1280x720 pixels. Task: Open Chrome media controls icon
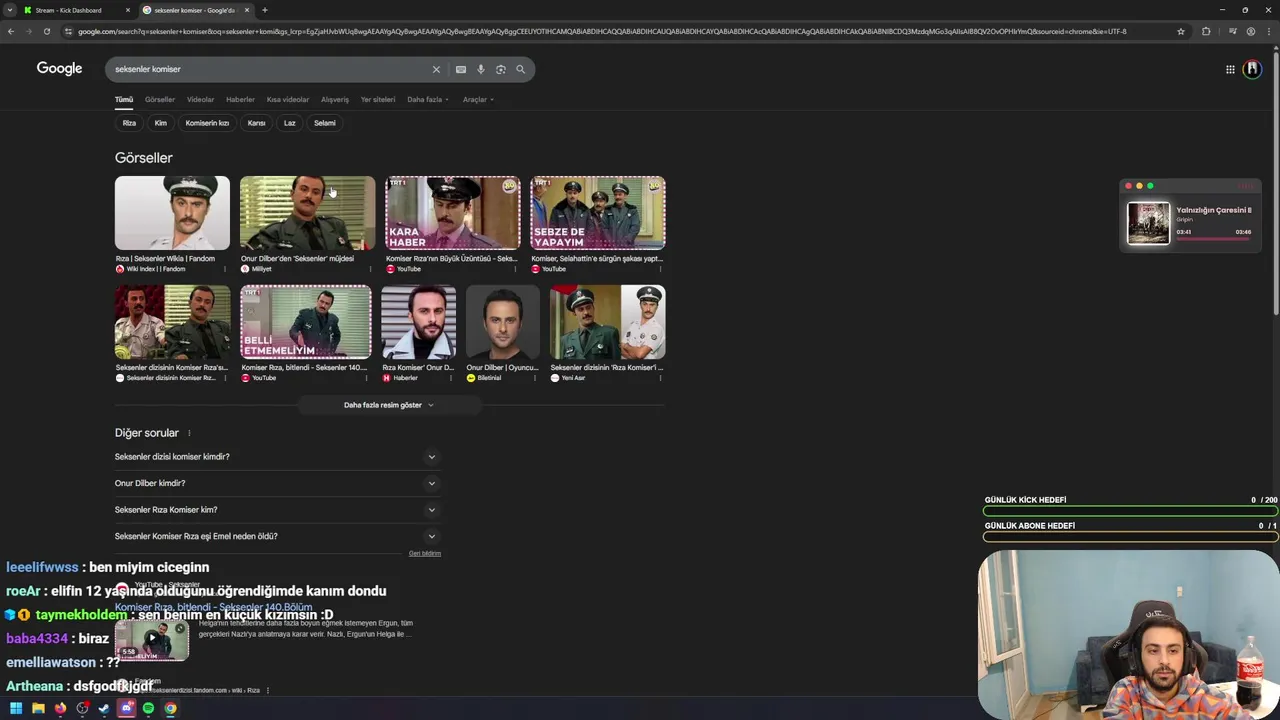pos(1232,31)
